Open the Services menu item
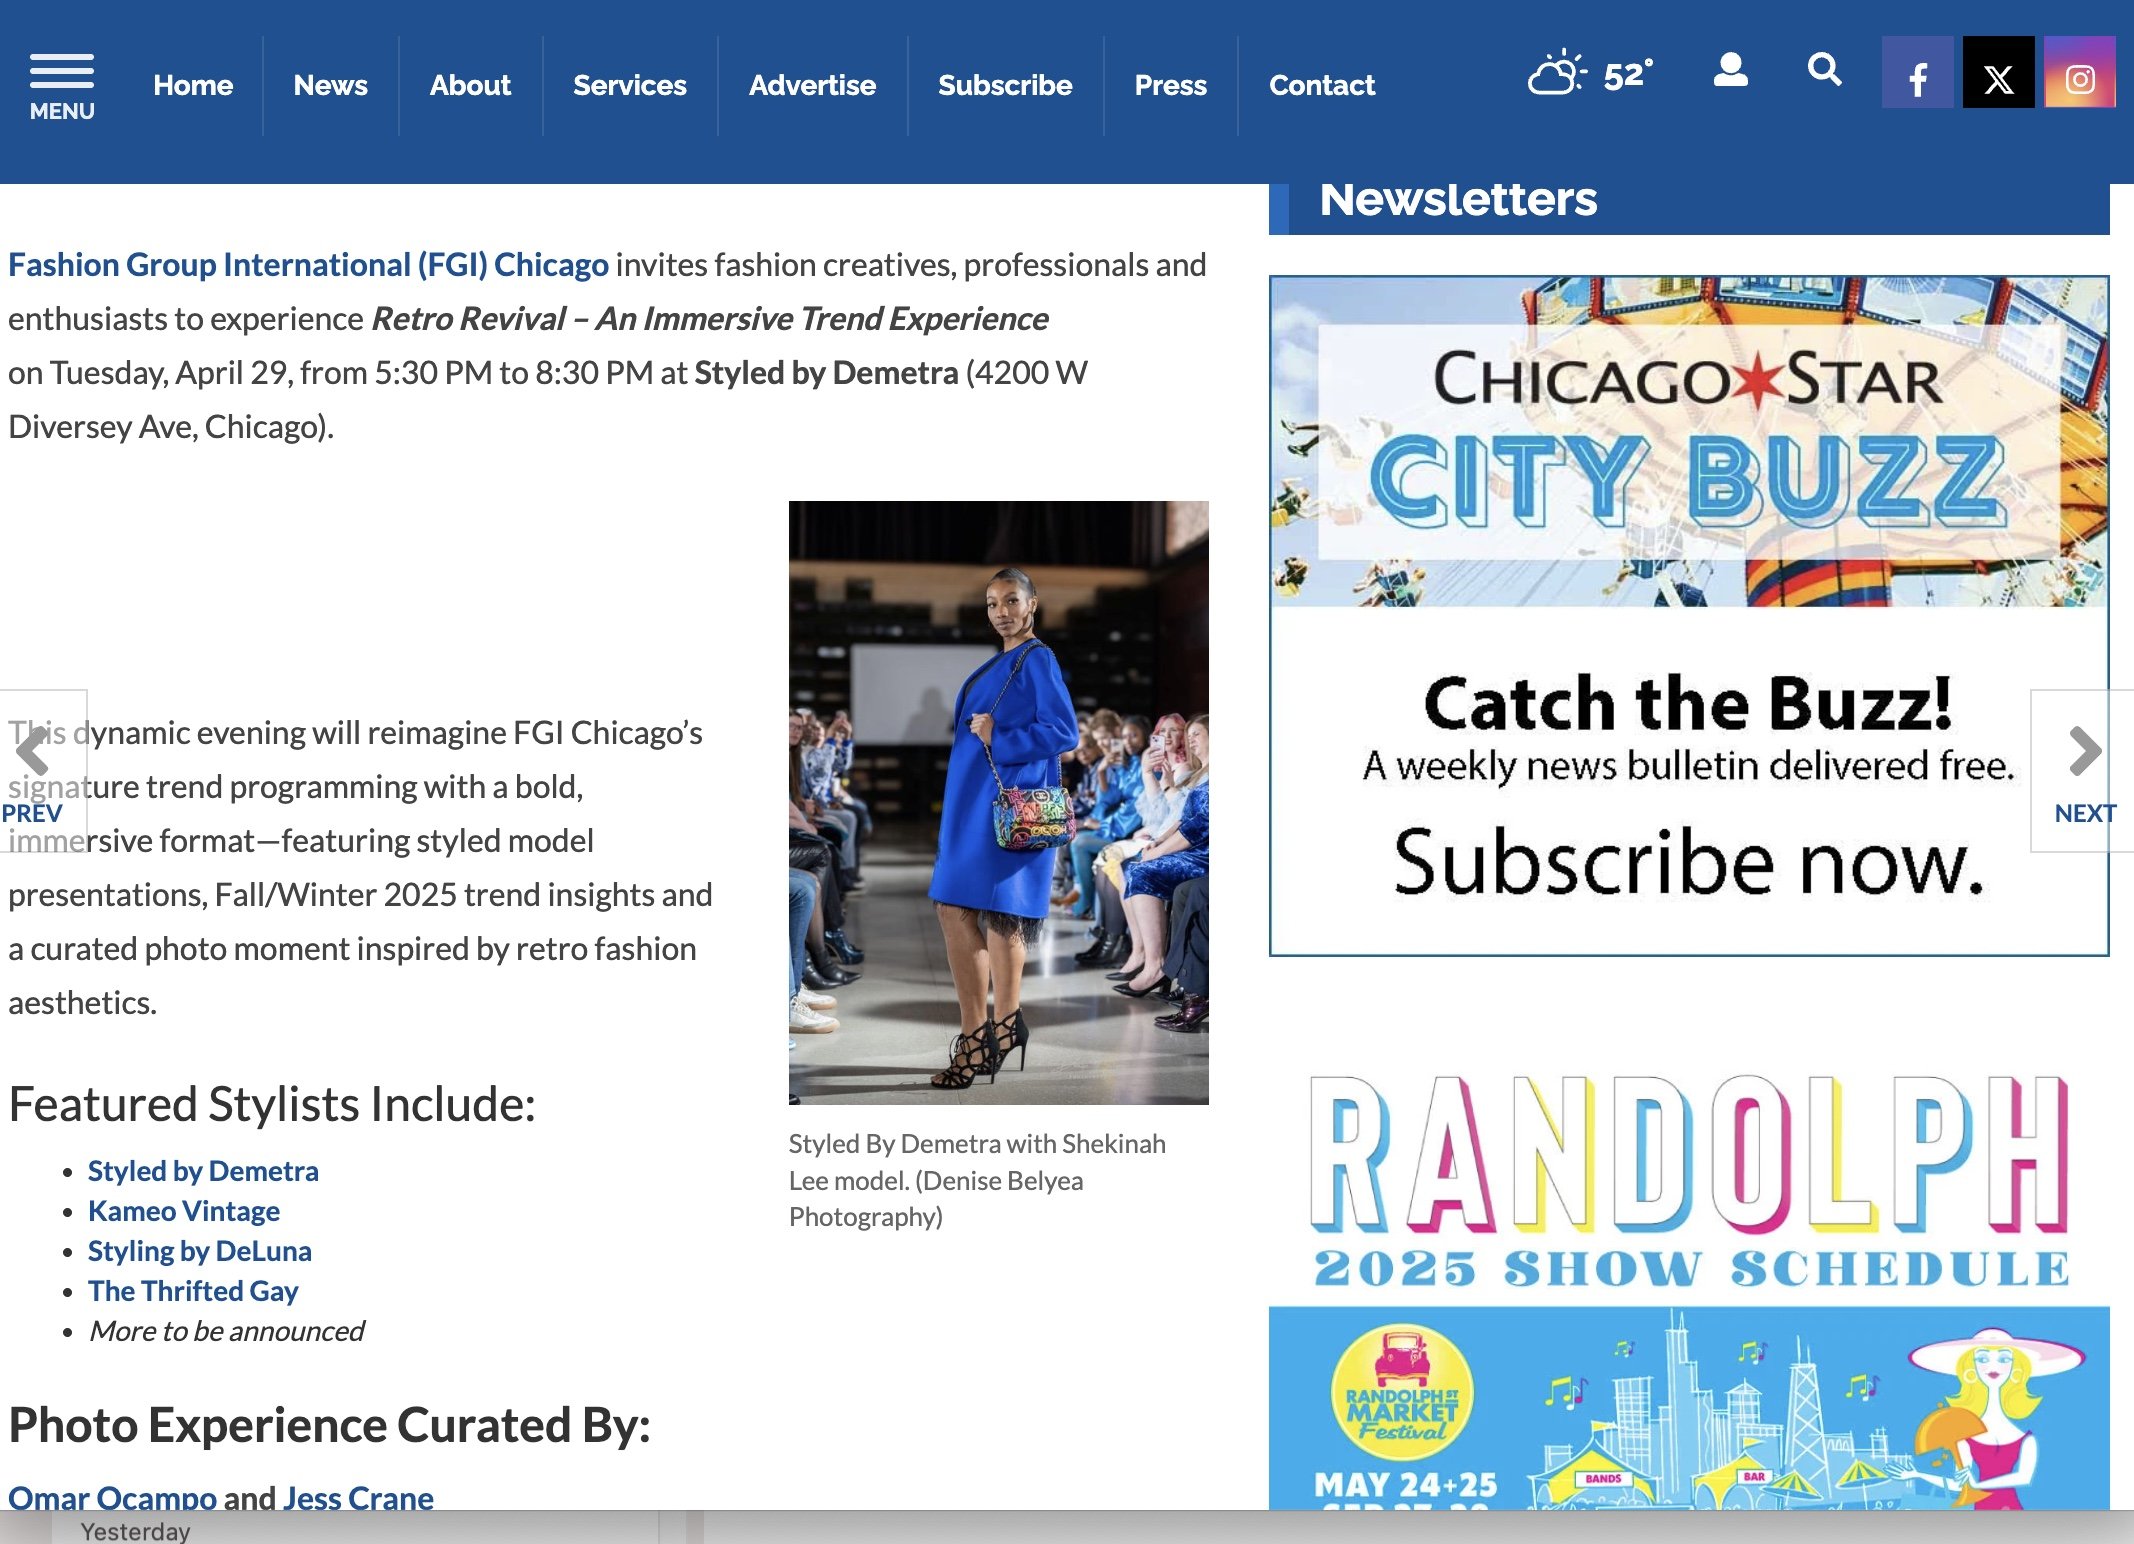This screenshot has height=1544, width=2134. pos(630,85)
